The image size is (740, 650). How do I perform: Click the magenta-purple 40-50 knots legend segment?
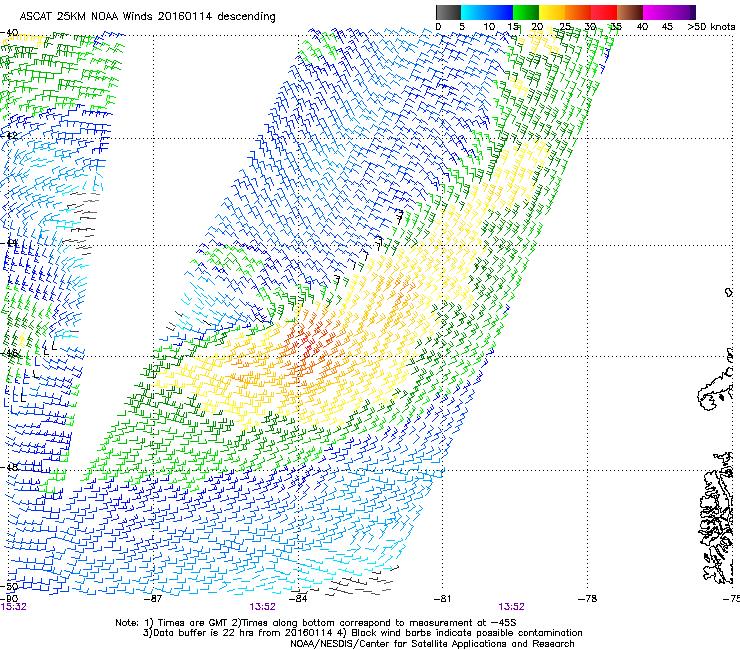(669, 12)
